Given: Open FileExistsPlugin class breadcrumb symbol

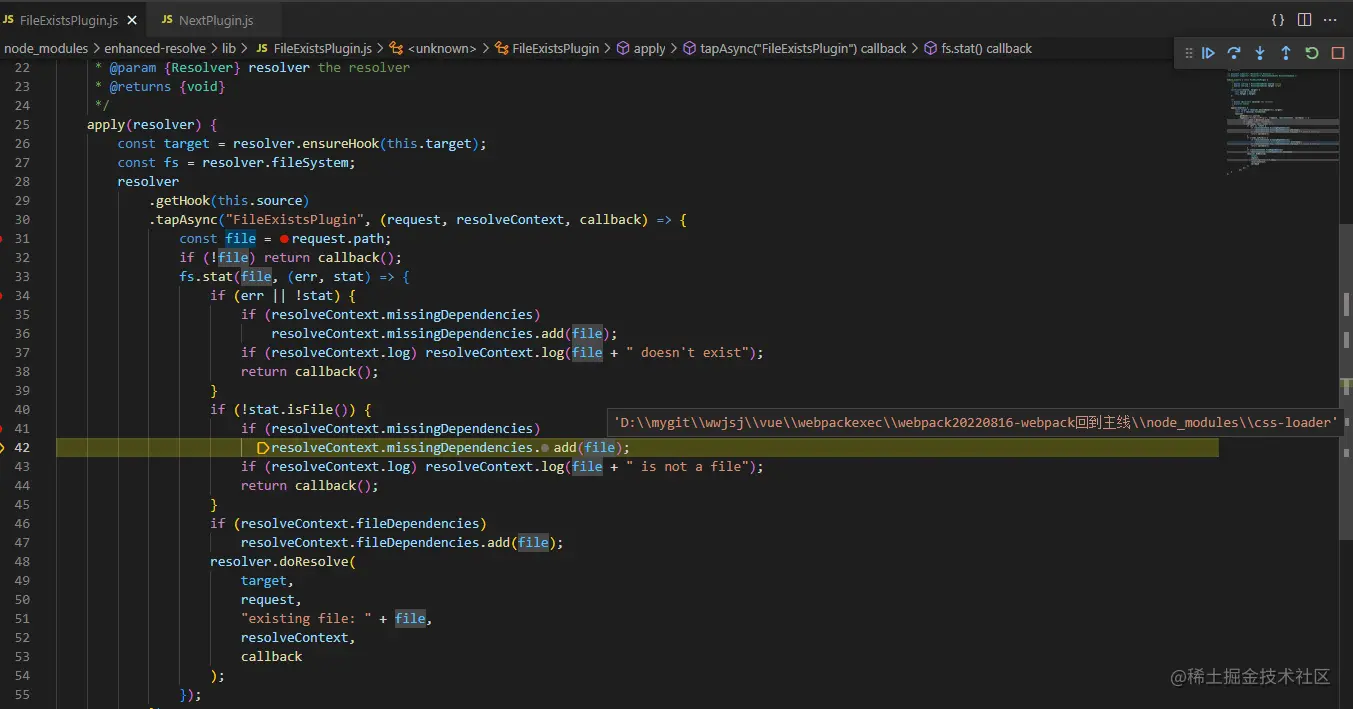Looking at the screenshot, I should tap(547, 48).
